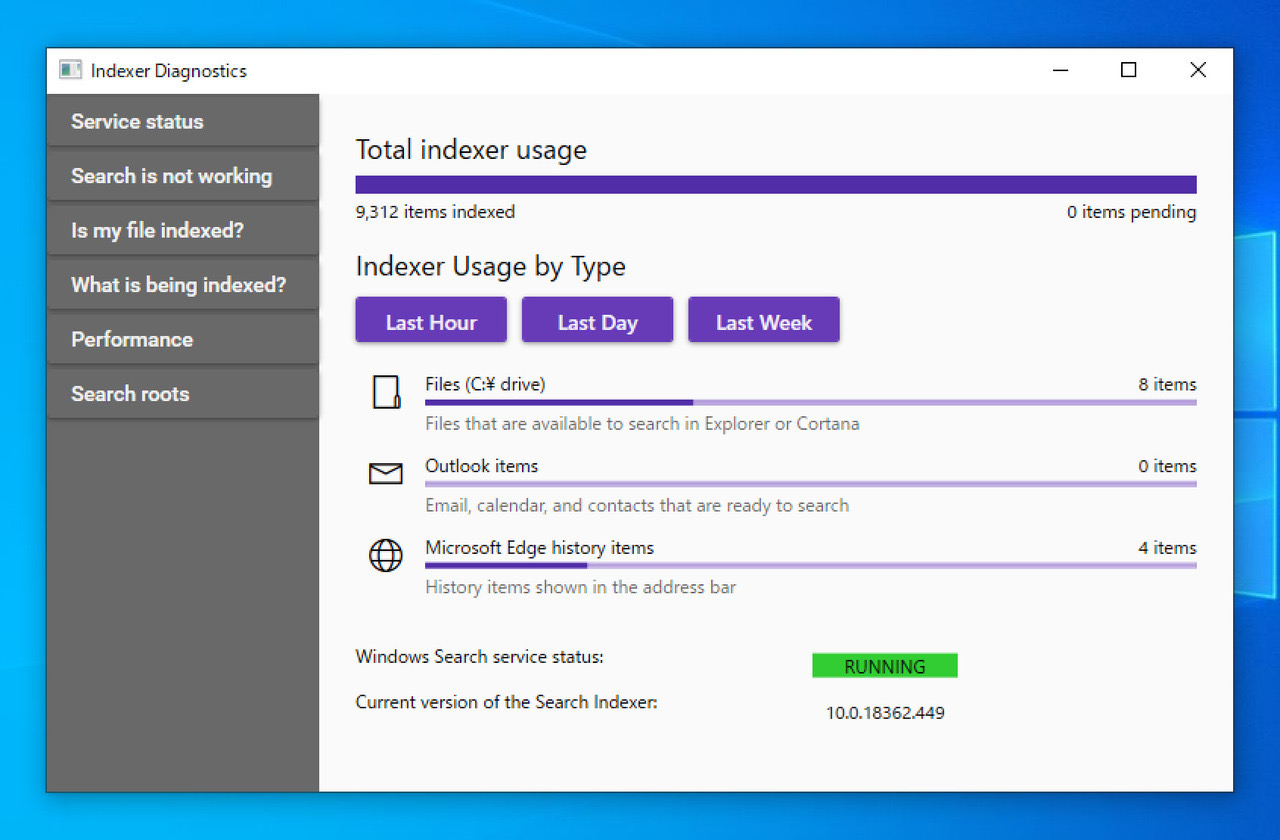
Task: Open the Search roots section
Action: [183, 394]
